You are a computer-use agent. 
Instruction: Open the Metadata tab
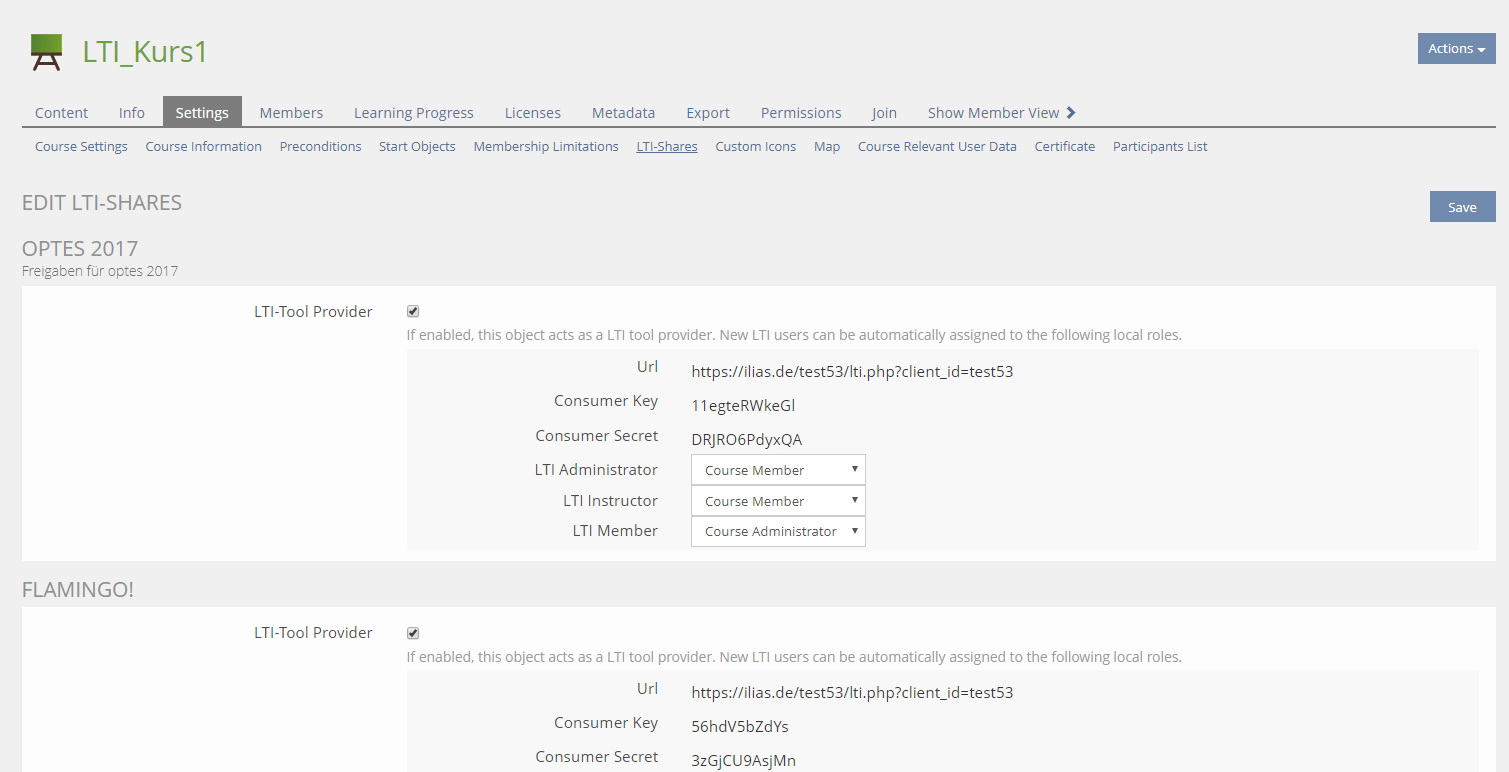point(623,113)
